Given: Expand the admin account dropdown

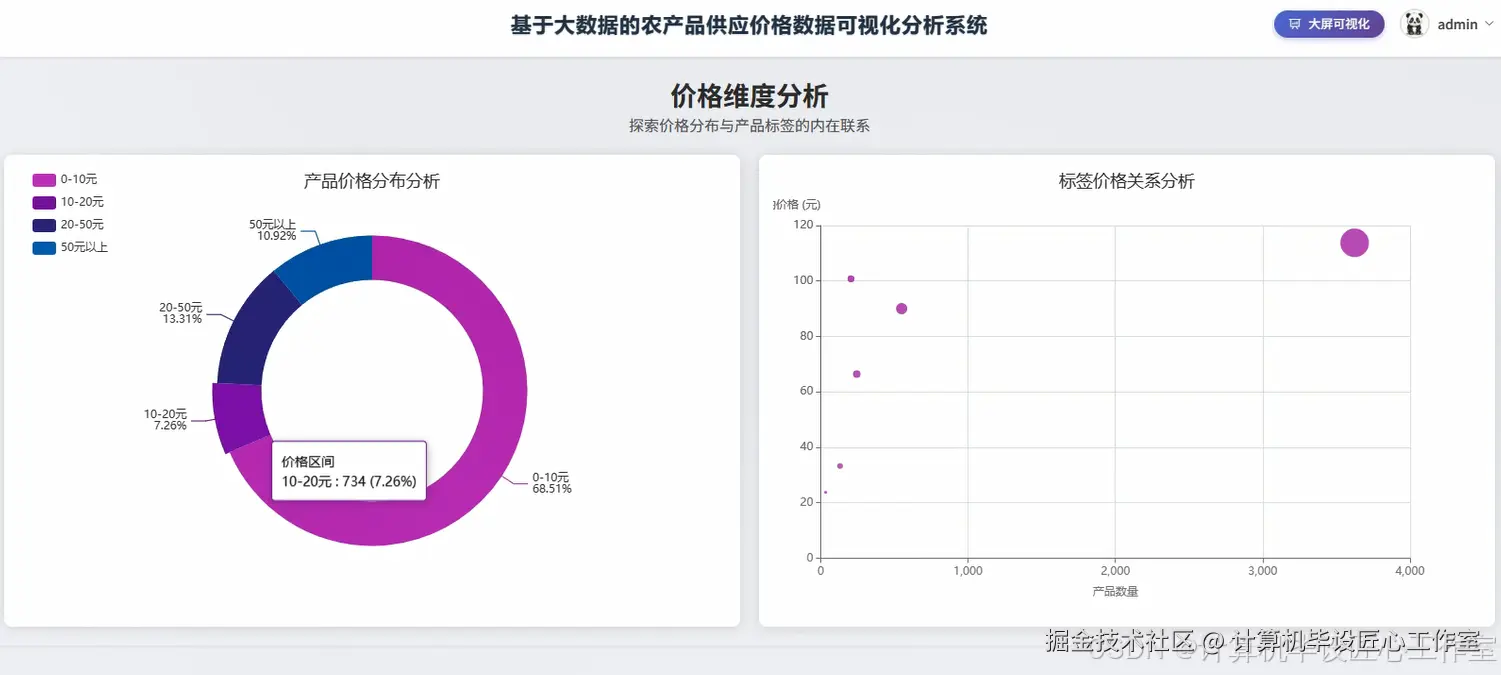Looking at the screenshot, I should 1458,23.
